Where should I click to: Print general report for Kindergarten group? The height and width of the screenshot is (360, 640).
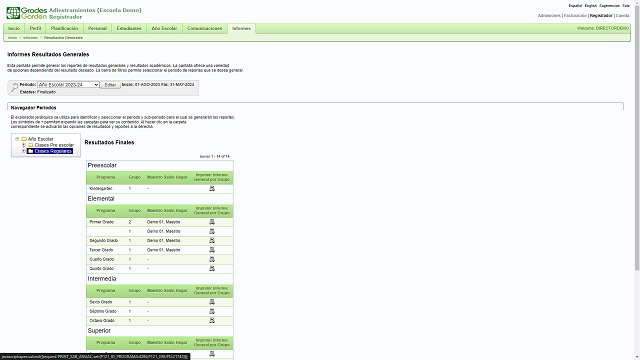tap(212, 189)
